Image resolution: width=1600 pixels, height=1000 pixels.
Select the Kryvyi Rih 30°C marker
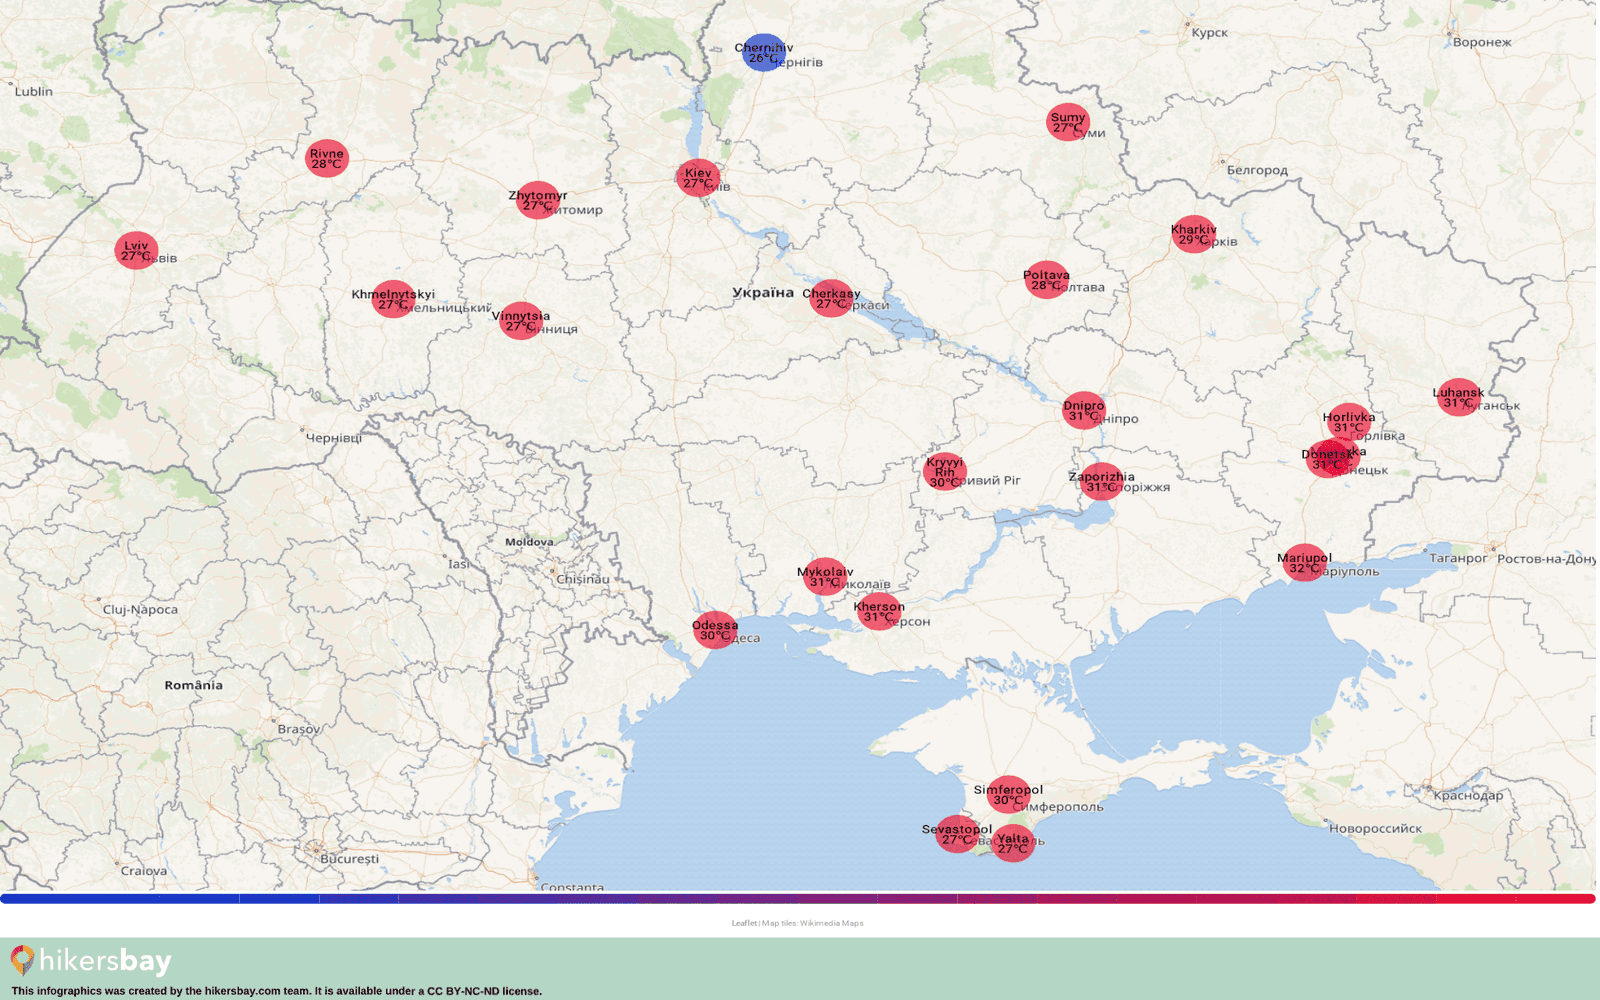pyautogui.click(x=945, y=471)
